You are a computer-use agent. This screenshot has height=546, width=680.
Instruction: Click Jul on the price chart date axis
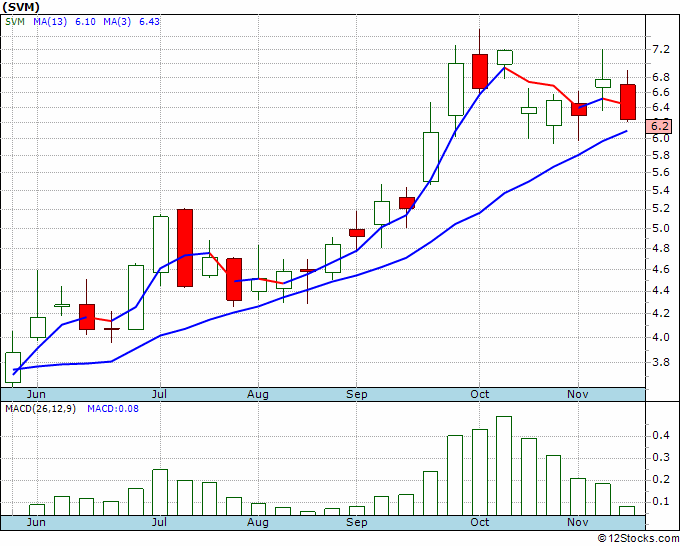pos(159,394)
